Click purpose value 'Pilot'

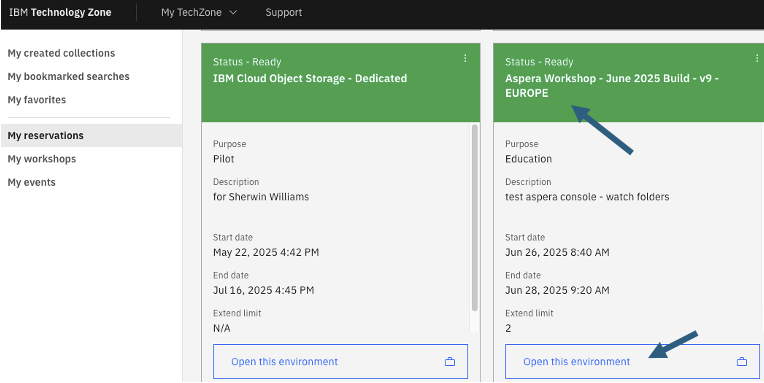click(x=224, y=159)
